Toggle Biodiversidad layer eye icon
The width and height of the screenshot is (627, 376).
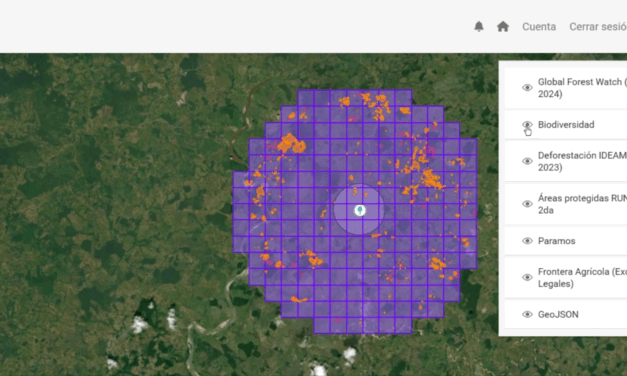pos(527,125)
